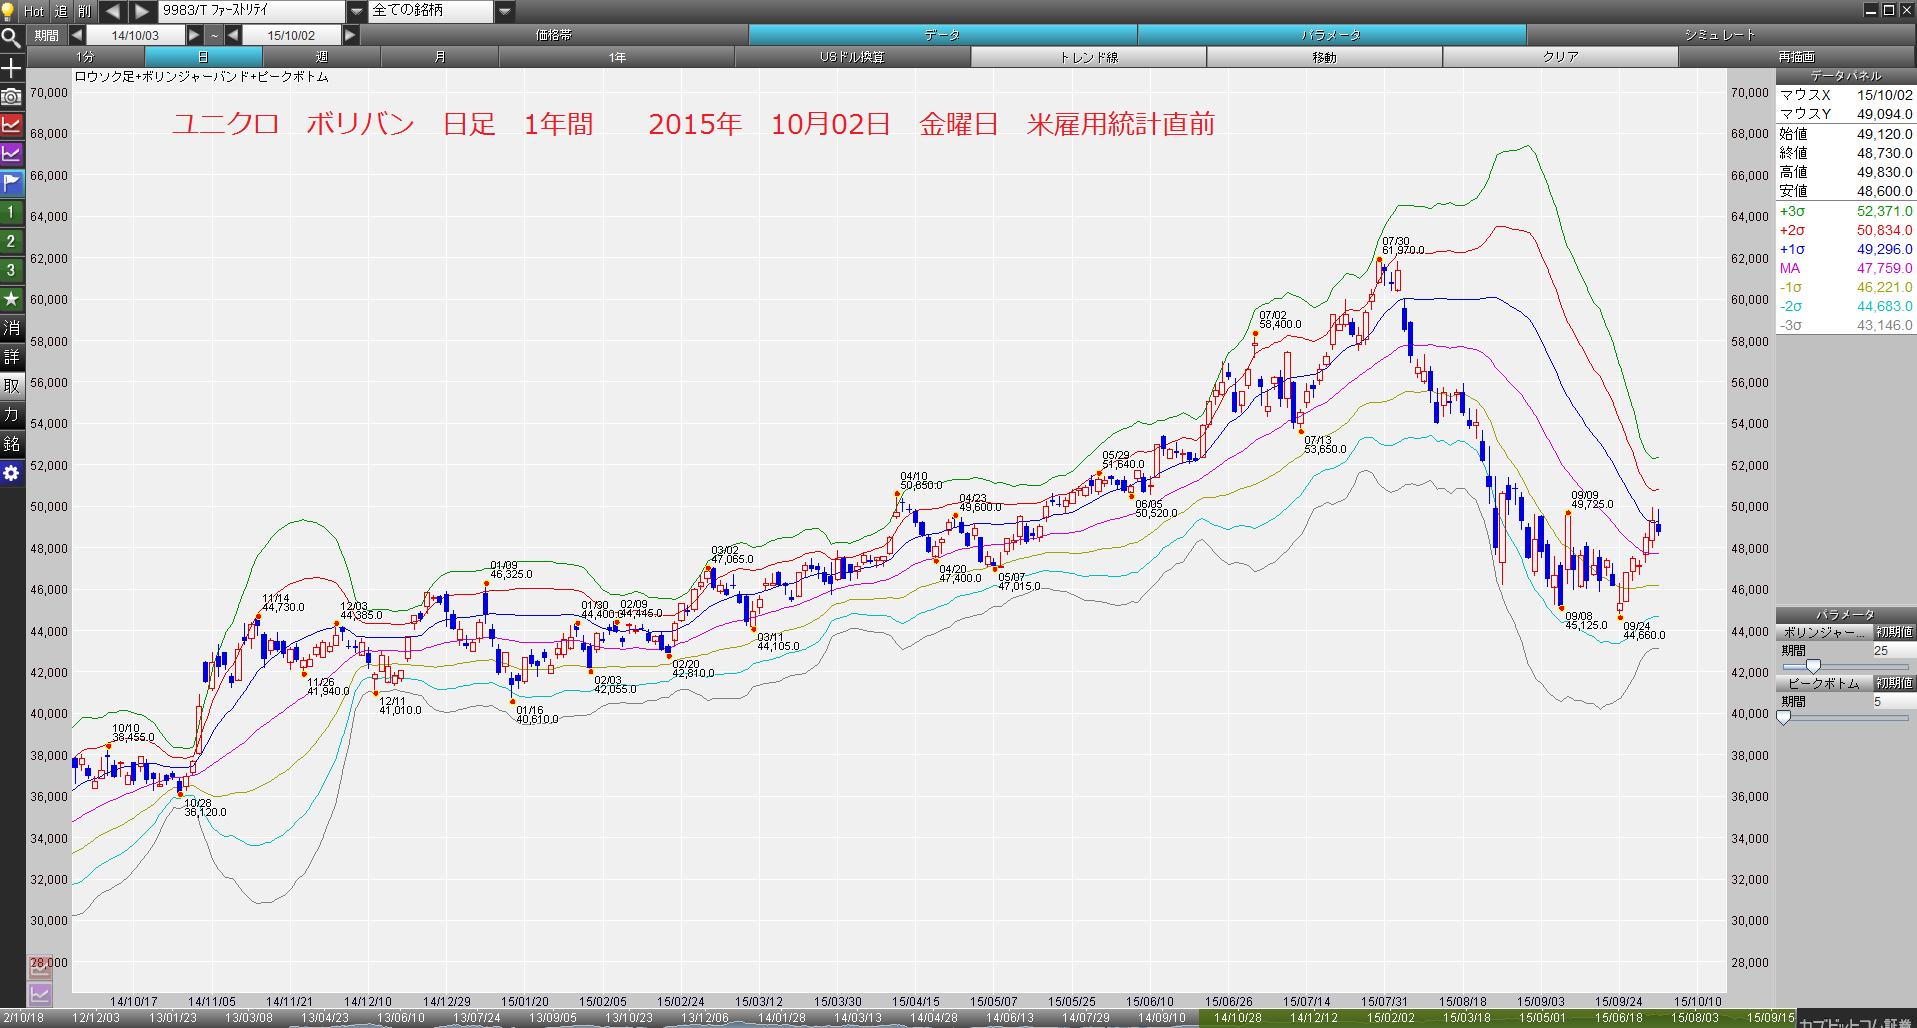This screenshot has height=1028, width=1917.
Task: Reset ボリンジャー parameter with 初期値
Action: click(1894, 632)
